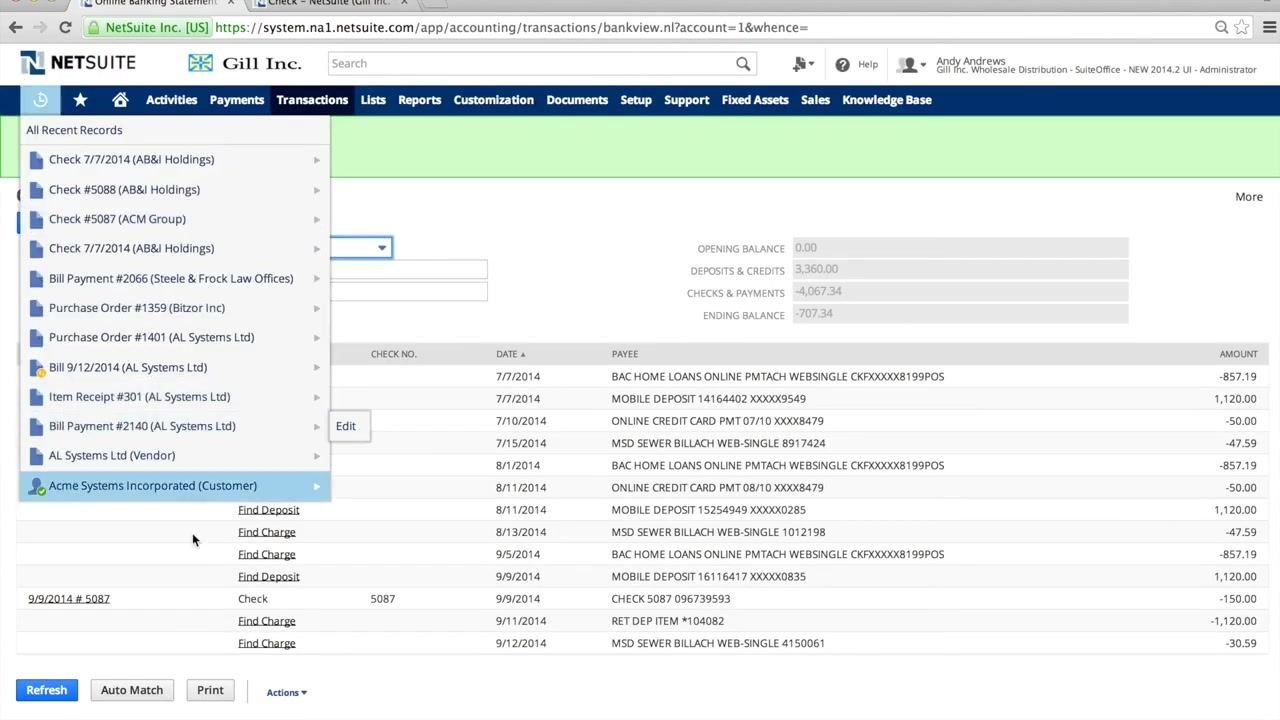The height and width of the screenshot is (720, 1280).
Task: Click the NetSuite logo
Action: (78, 63)
